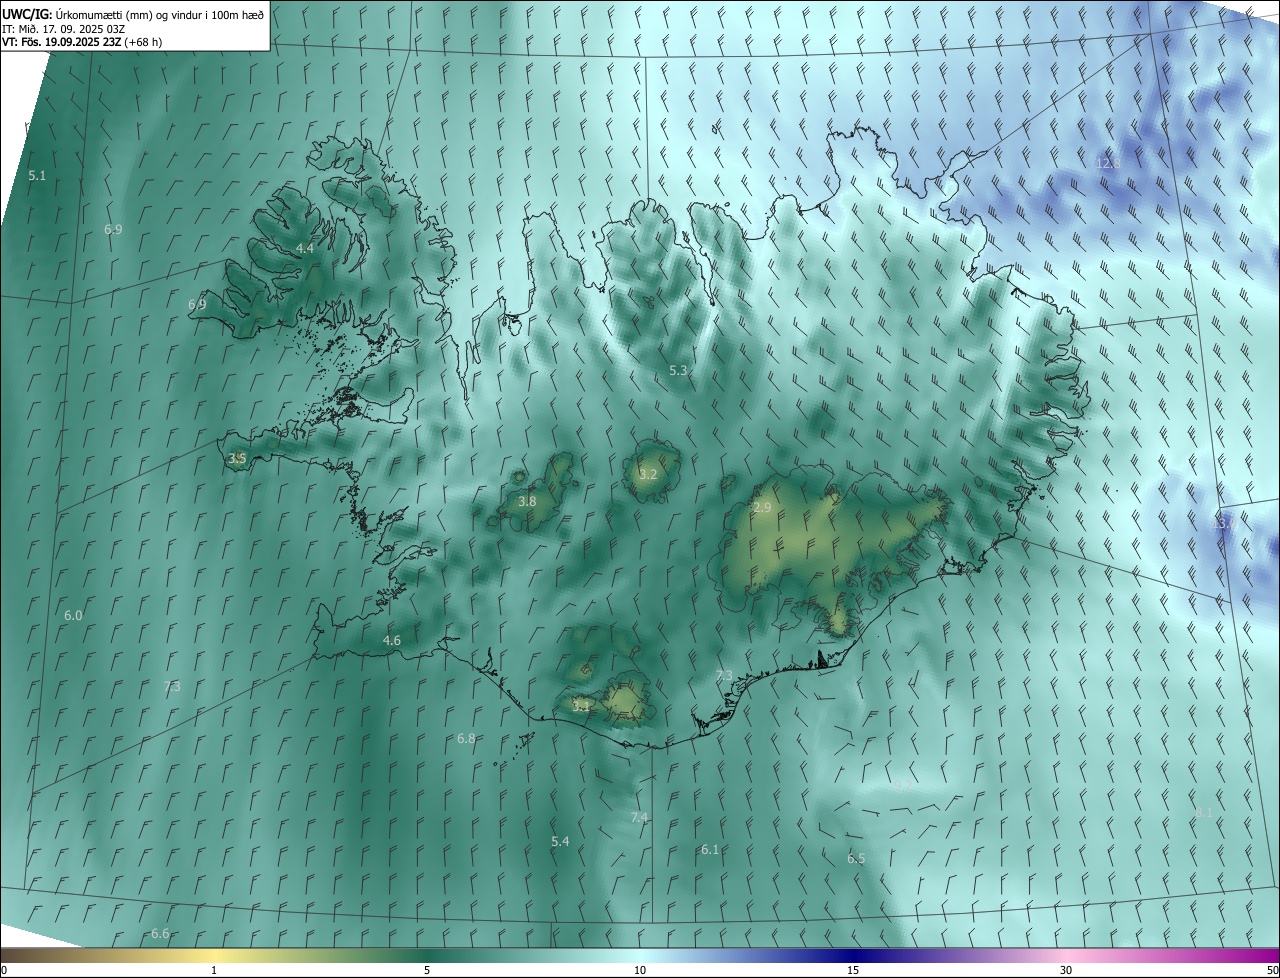1280x978 pixels.
Task: Click the 4.6 value on the map
Action: tap(391, 640)
